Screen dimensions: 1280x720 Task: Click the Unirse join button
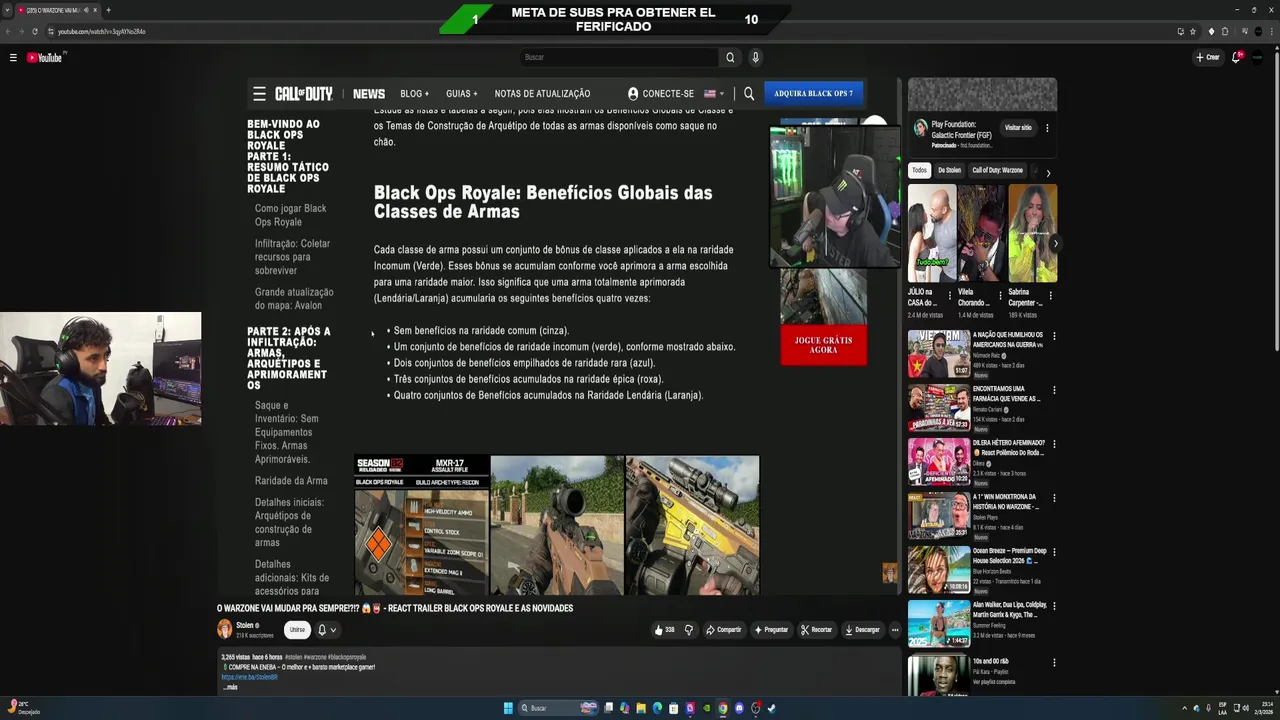(297, 630)
